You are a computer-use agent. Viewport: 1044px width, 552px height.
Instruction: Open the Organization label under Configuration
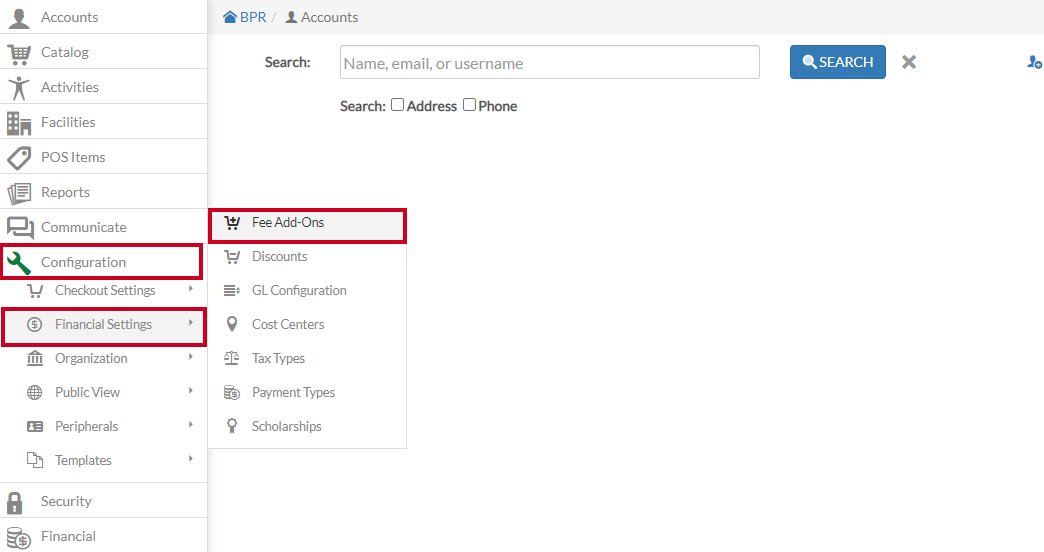coord(91,358)
